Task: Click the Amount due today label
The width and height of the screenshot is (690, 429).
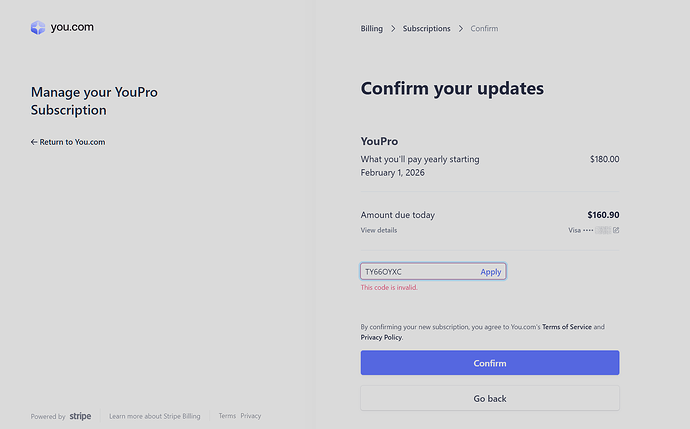Action: click(397, 215)
